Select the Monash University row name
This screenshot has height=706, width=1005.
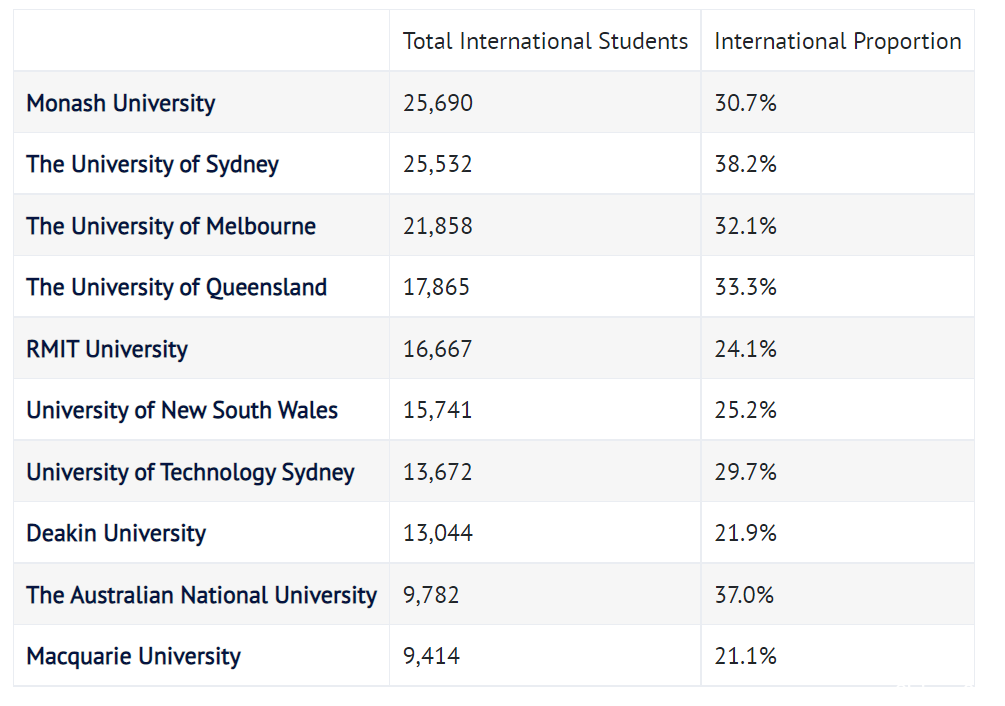120,103
